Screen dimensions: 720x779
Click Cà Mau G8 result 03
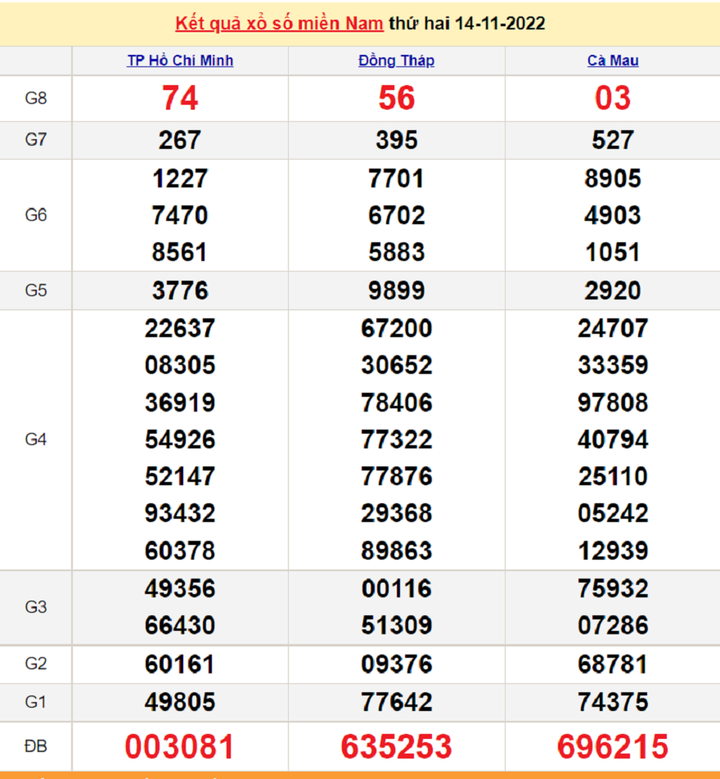(612, 98)
